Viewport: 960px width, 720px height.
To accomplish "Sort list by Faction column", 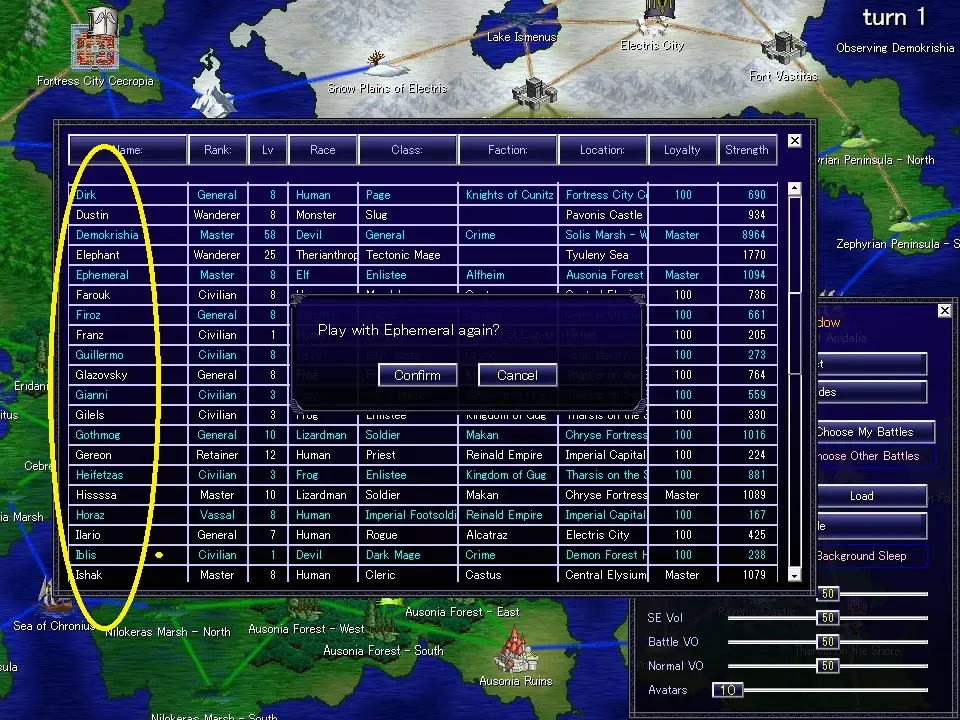I will tap(508, 150).
